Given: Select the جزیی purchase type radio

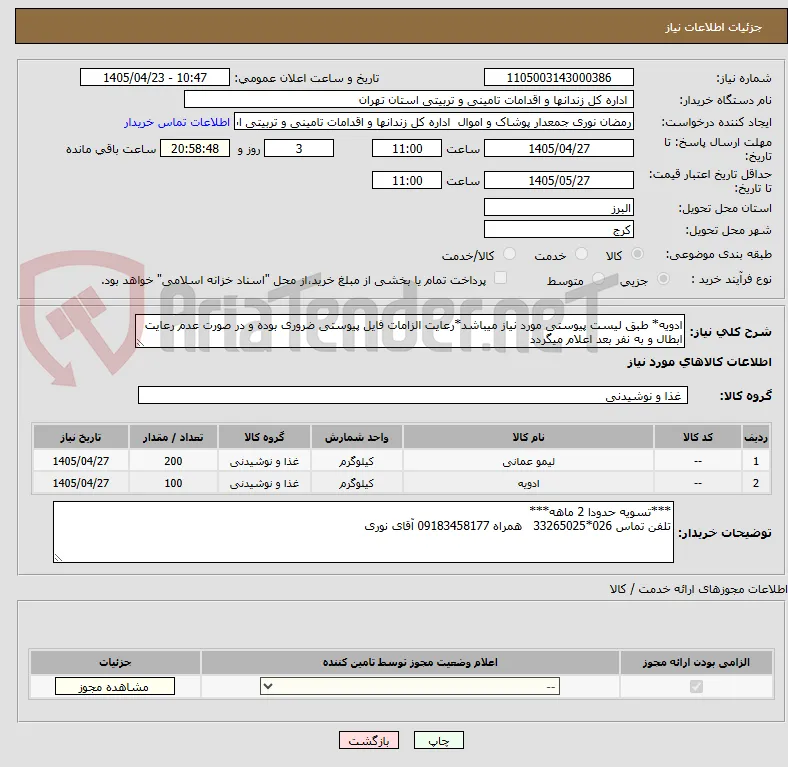Looking at the screenshot, I should [663, 279].
